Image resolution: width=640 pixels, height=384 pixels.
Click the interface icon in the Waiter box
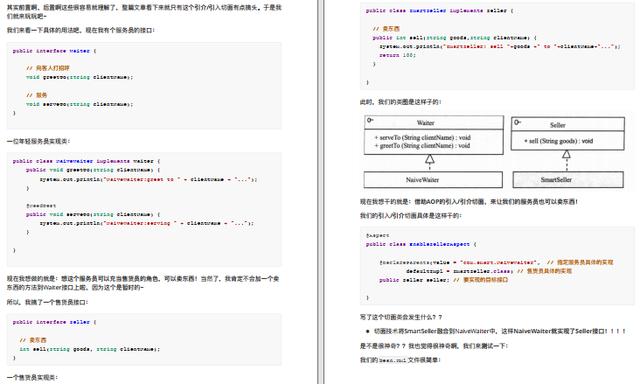tap(370, 120)
